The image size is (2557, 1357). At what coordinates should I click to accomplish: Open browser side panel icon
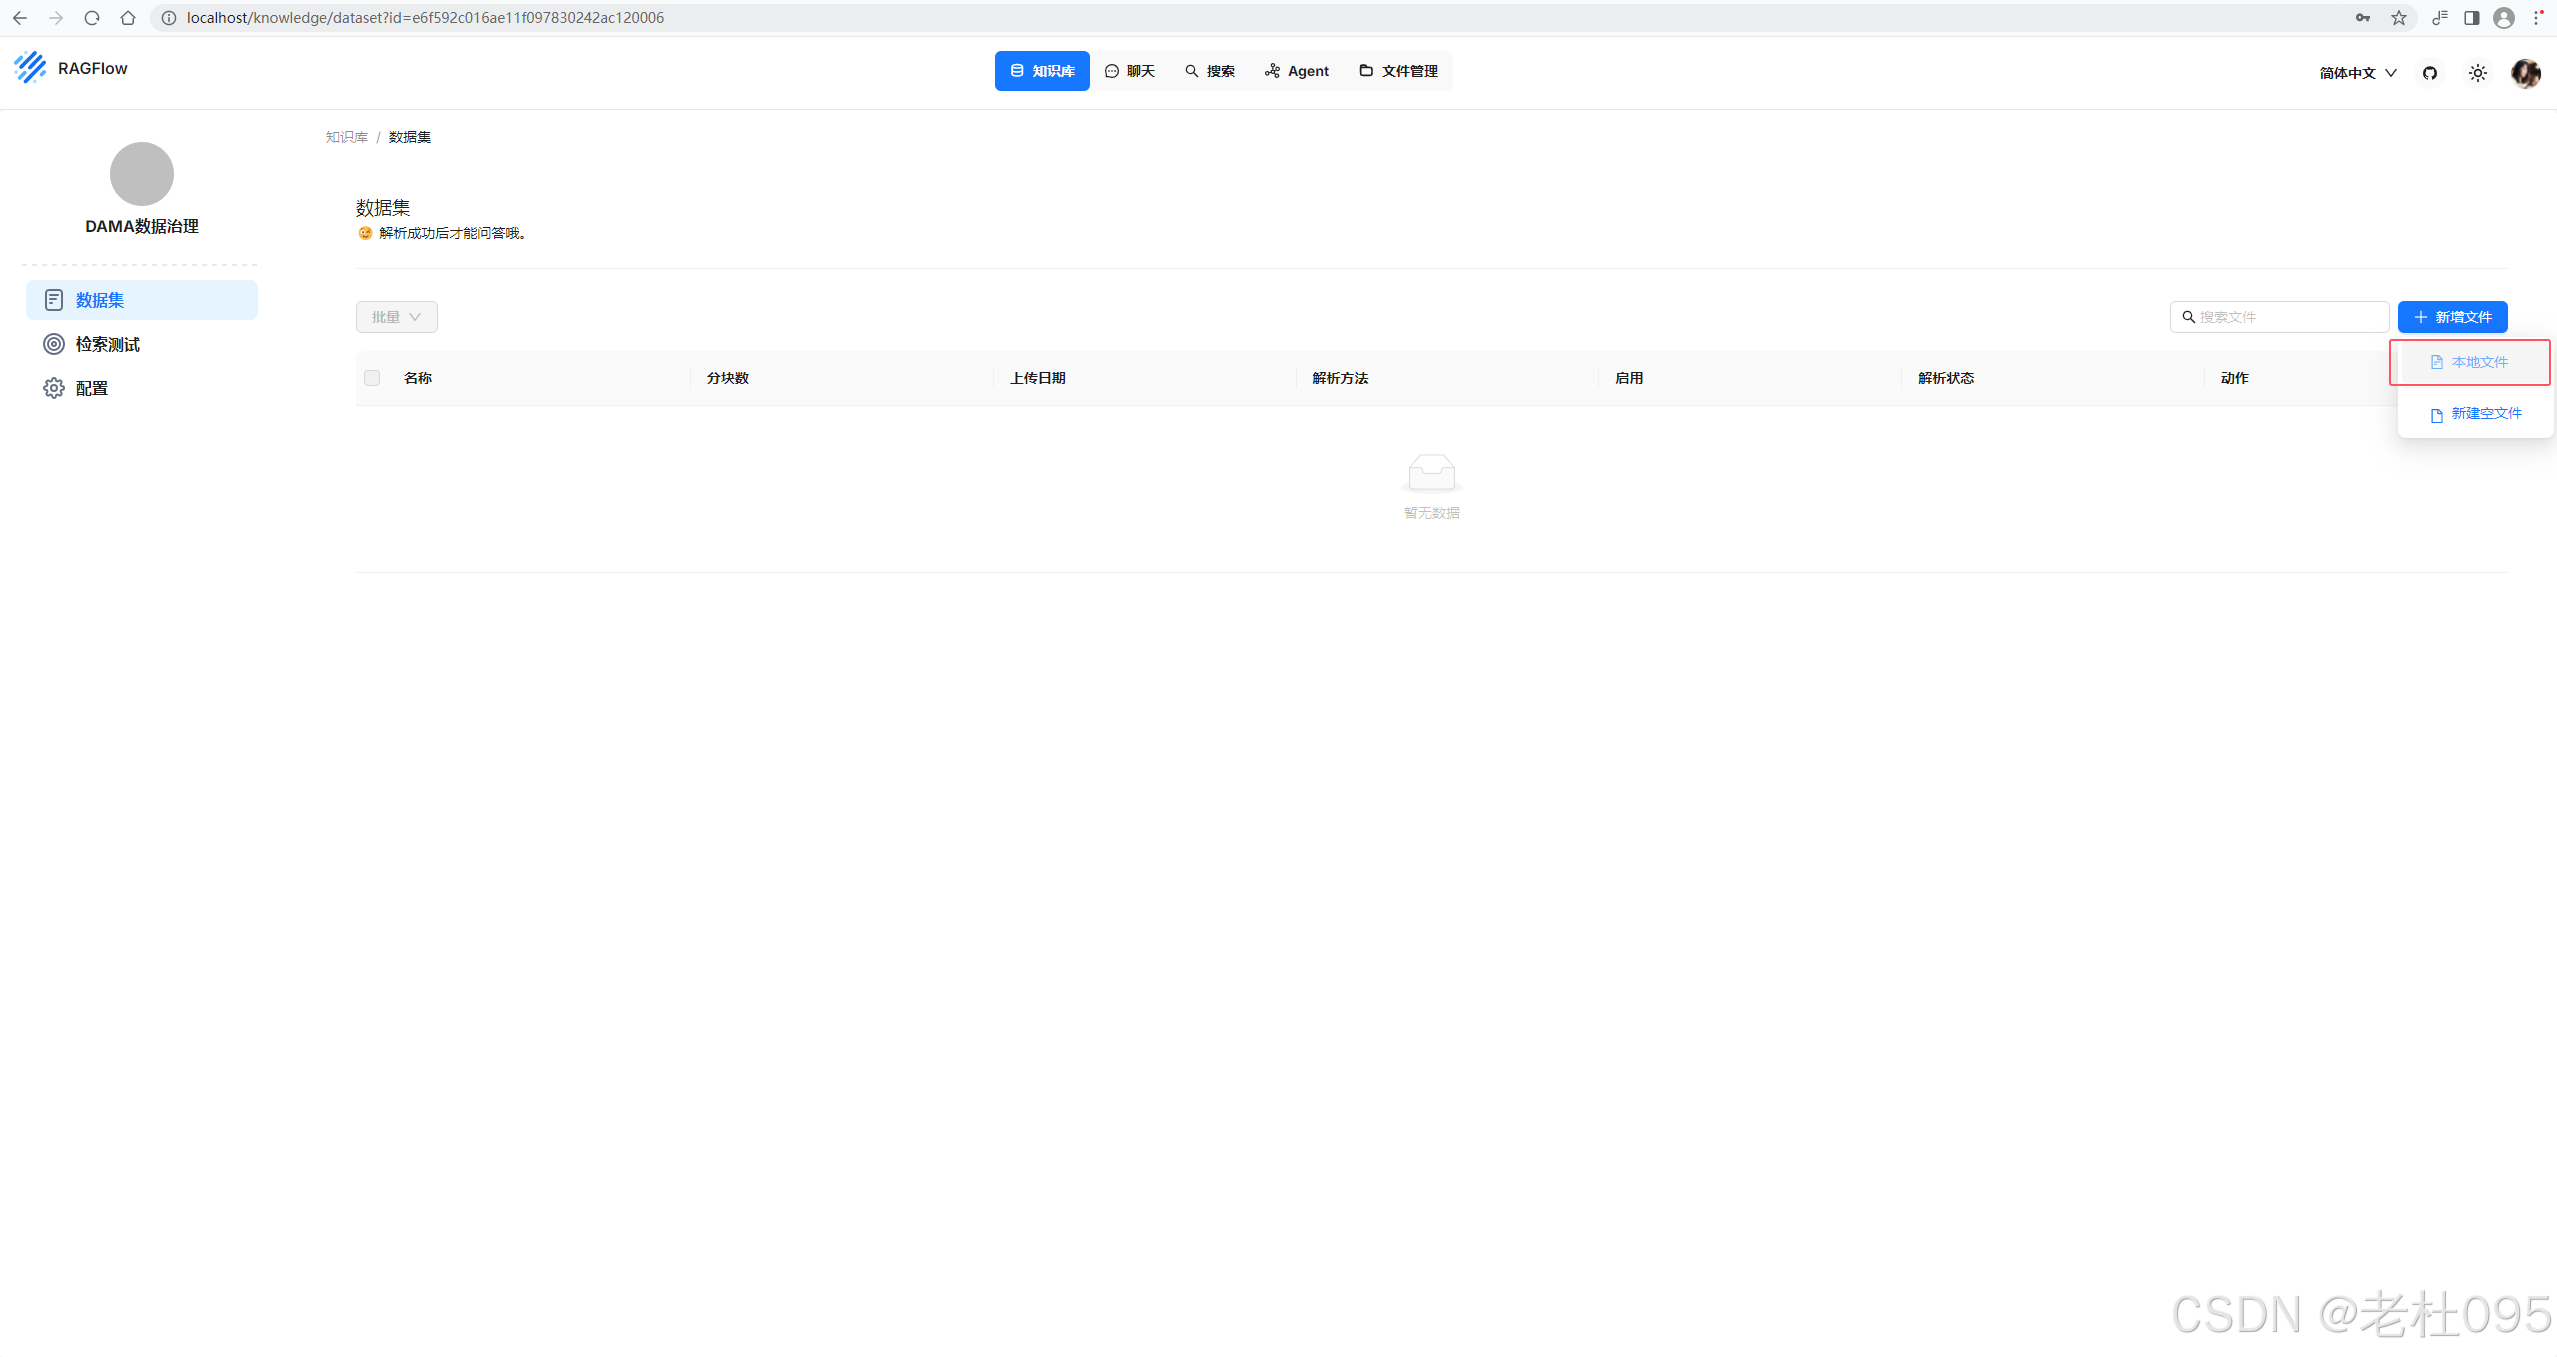pyautogui.click(x=2471, y=18)
